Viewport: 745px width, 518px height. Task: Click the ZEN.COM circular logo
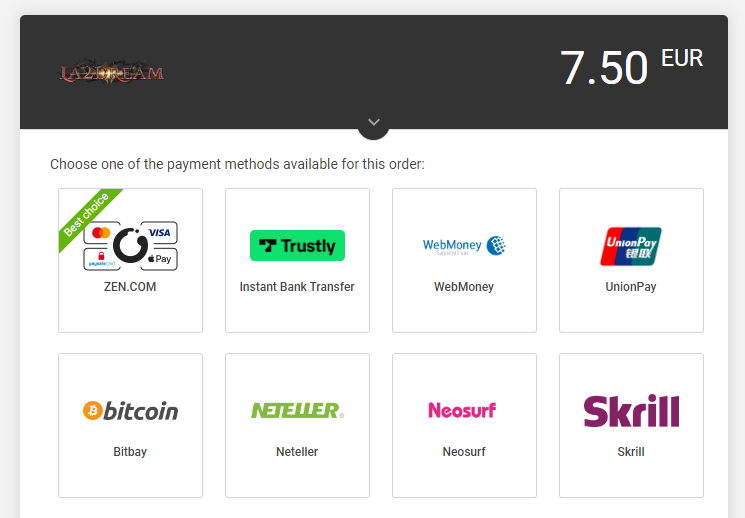click(131, 246)
